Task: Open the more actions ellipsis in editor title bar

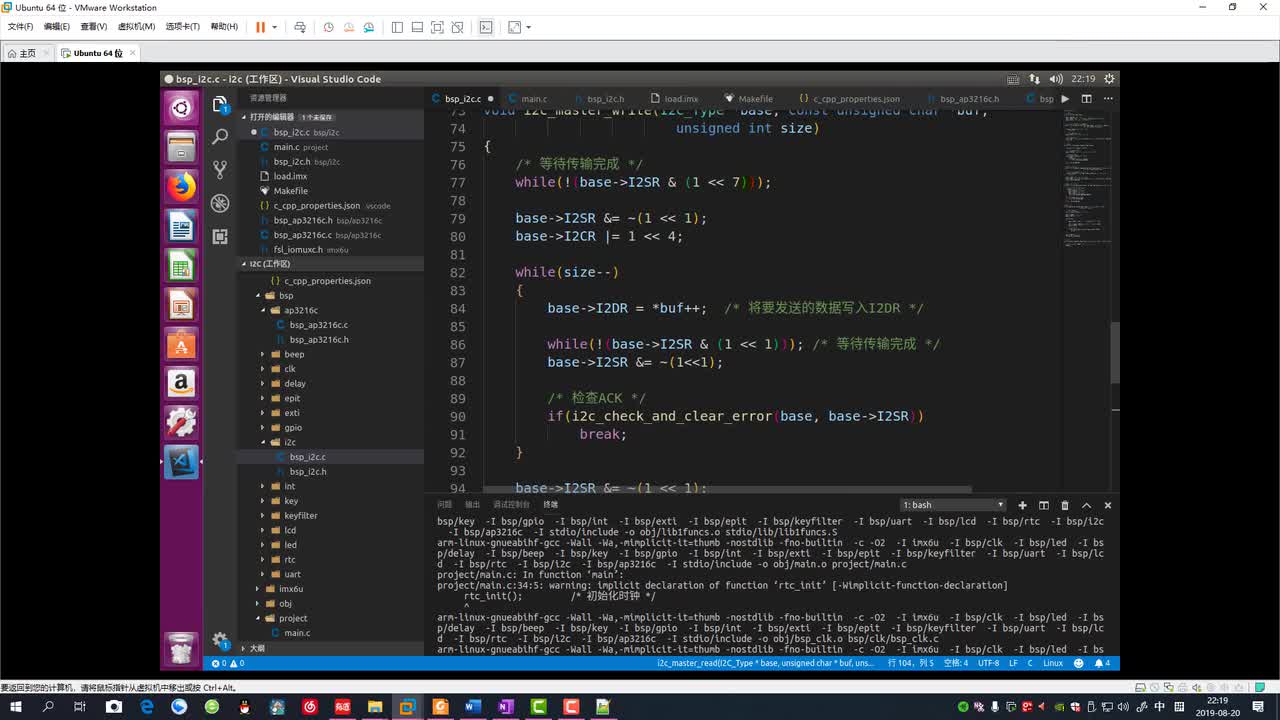Action: coord(1107,99)
